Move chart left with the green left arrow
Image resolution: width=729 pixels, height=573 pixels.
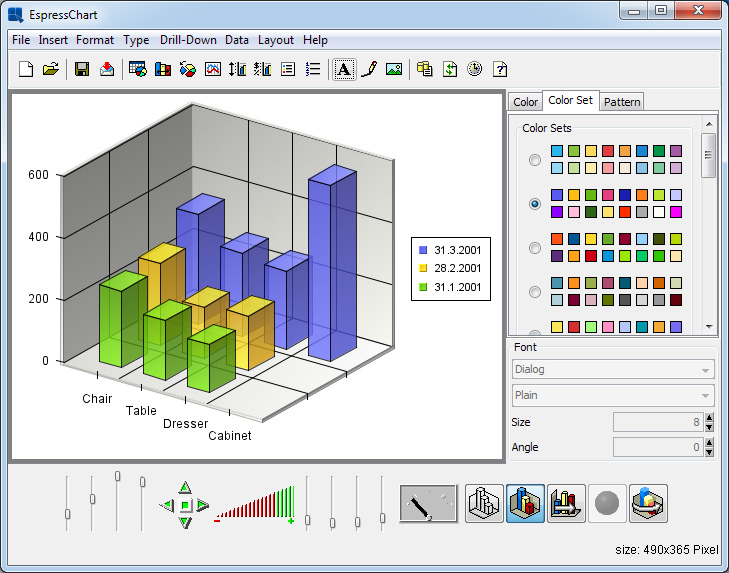167,505
